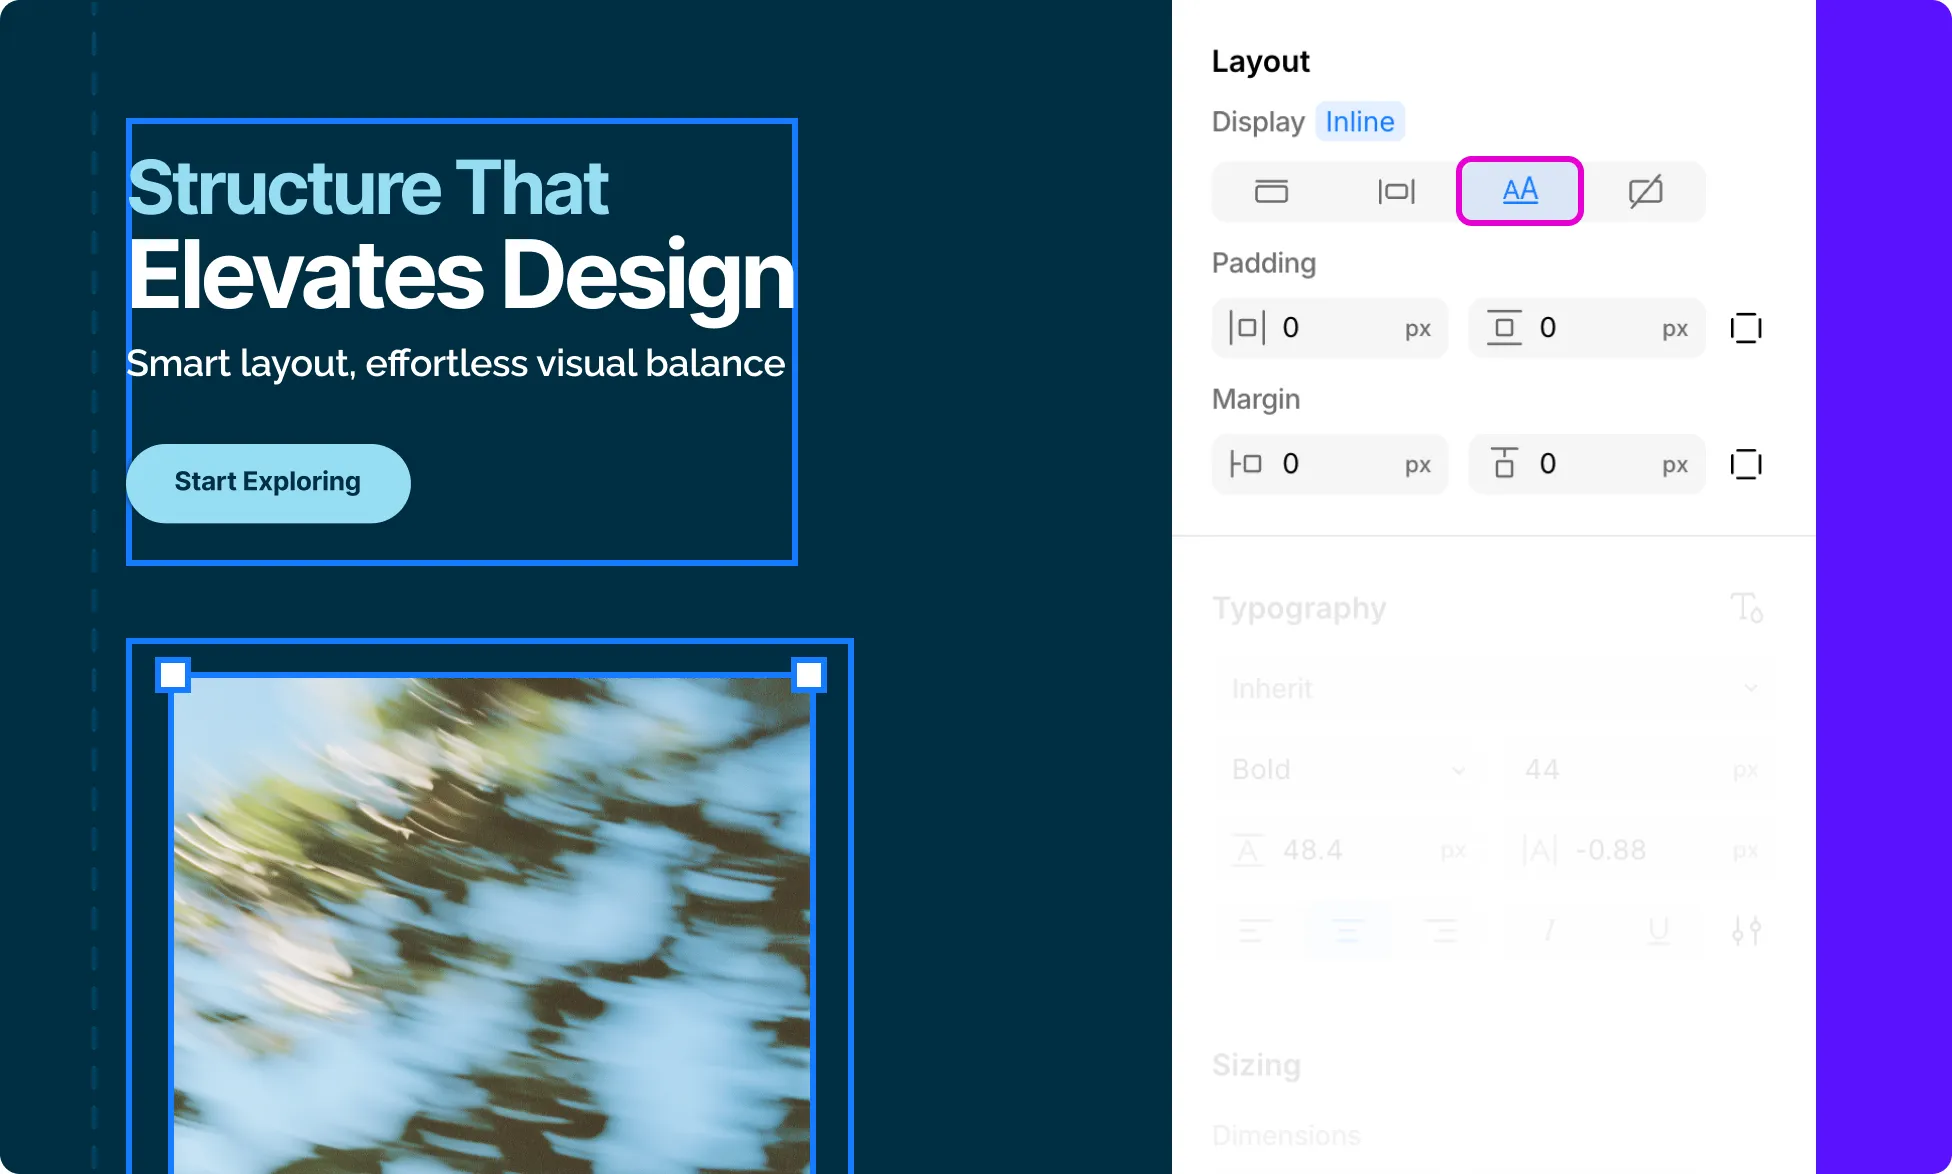This screenshot has width=1952, height=1174.
Task: Align text center
Action: (x=1347, y=931)
